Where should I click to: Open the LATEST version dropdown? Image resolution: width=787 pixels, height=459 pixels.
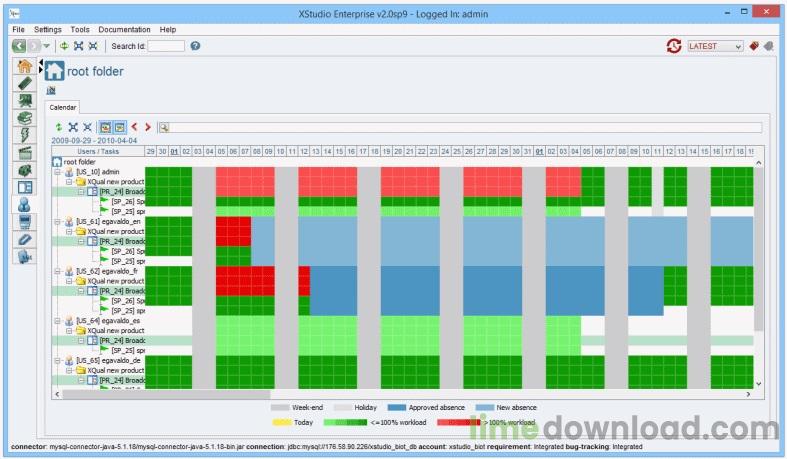click(x=715, y=46)
